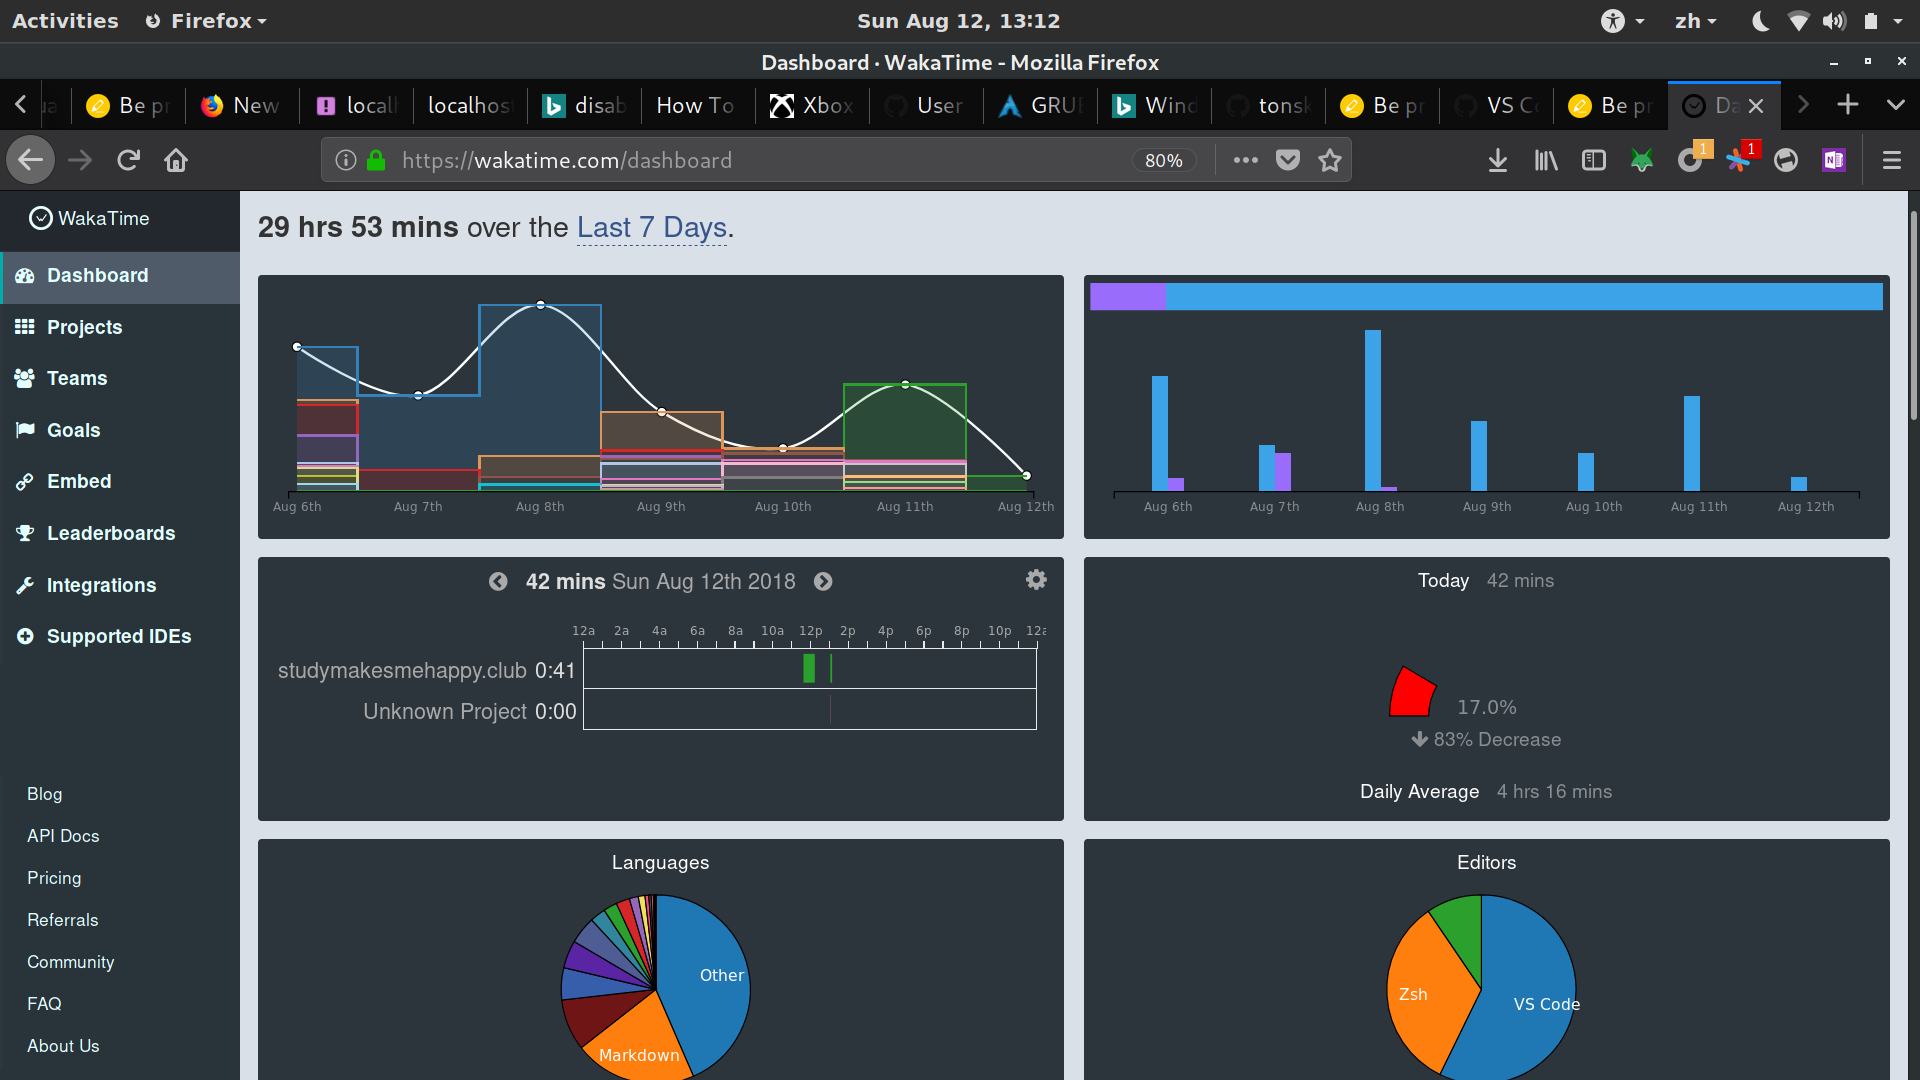Open the API Docs link
The width and height of the screenshot is (1920, 1080).
pos(63,836)
